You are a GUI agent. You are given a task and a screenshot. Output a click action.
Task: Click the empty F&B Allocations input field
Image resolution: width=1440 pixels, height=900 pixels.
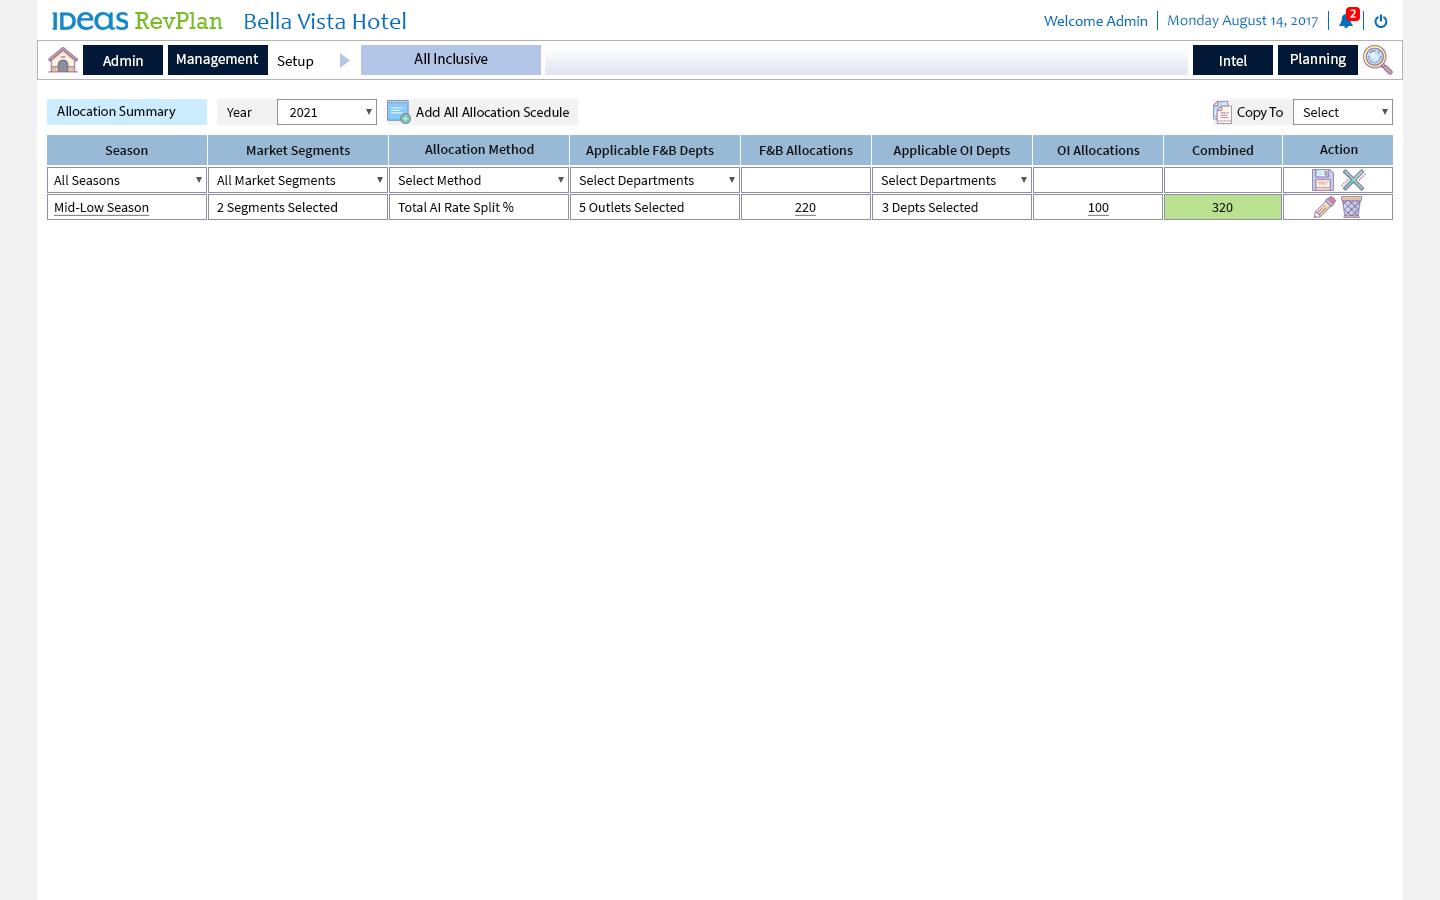coord(805,180)
